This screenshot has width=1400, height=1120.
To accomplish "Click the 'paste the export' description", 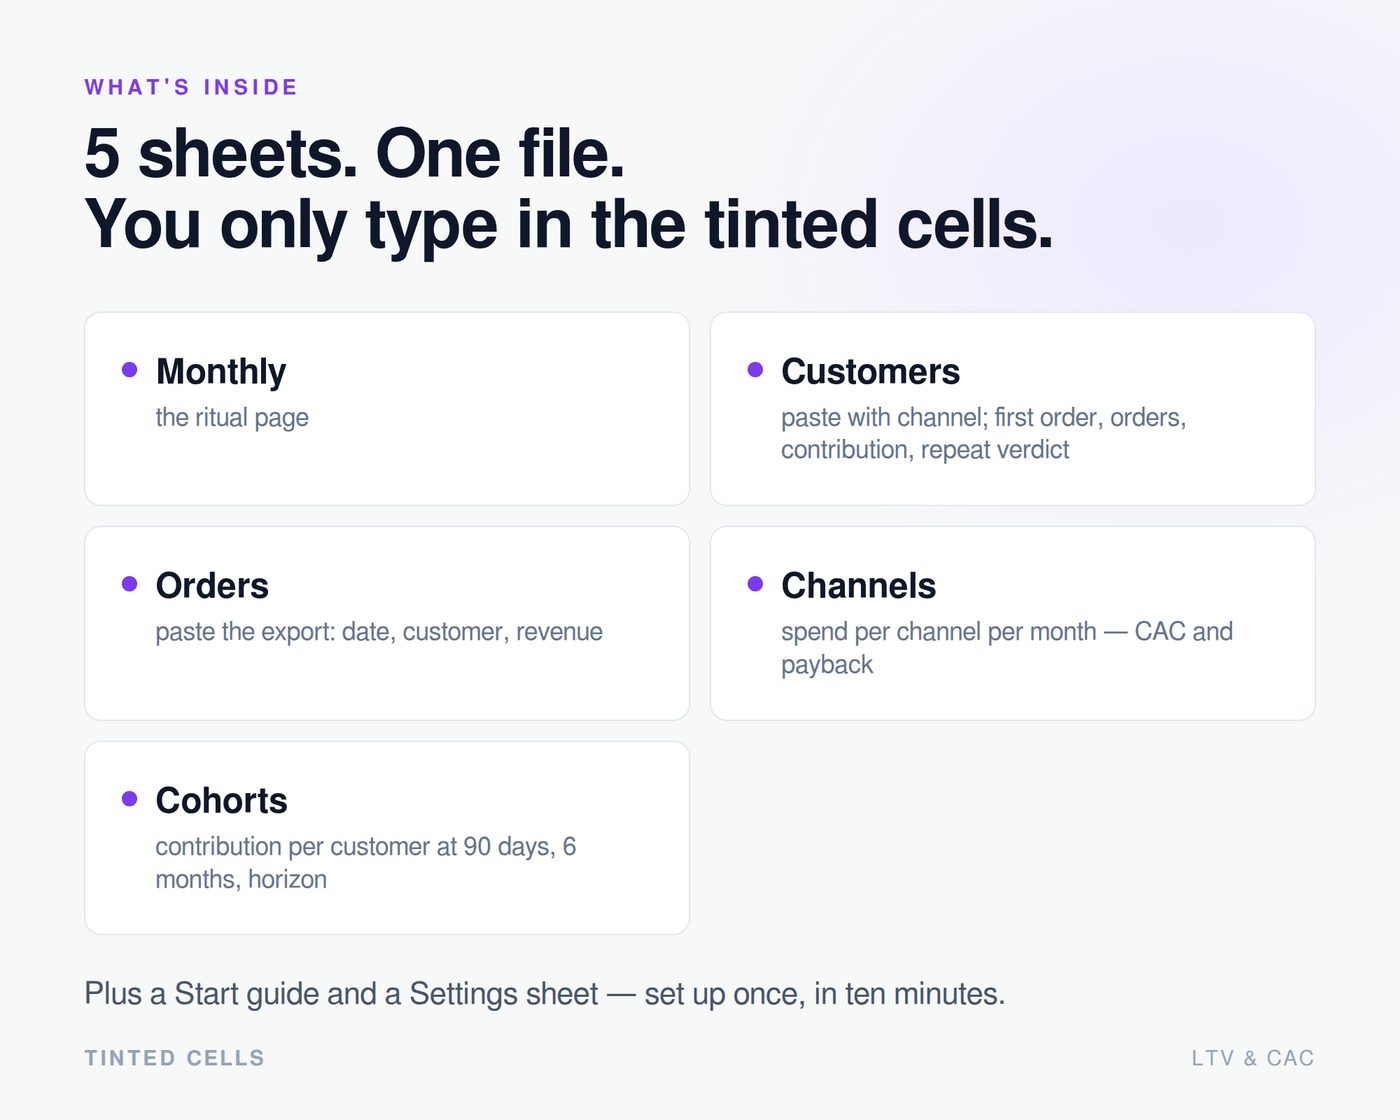I will click(x=379, y=632).
